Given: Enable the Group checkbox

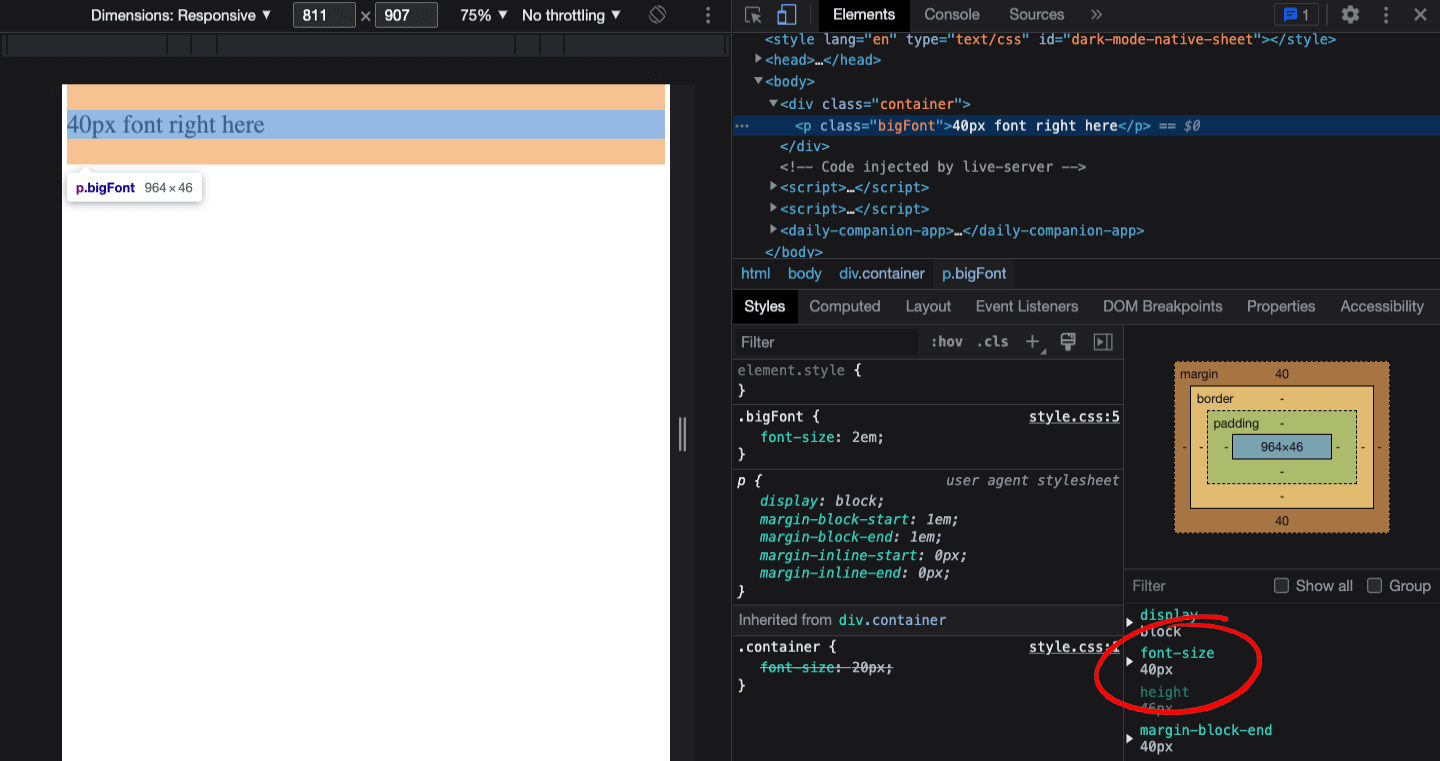Looking at the screenshot, I should click(x=1374, y=585).
